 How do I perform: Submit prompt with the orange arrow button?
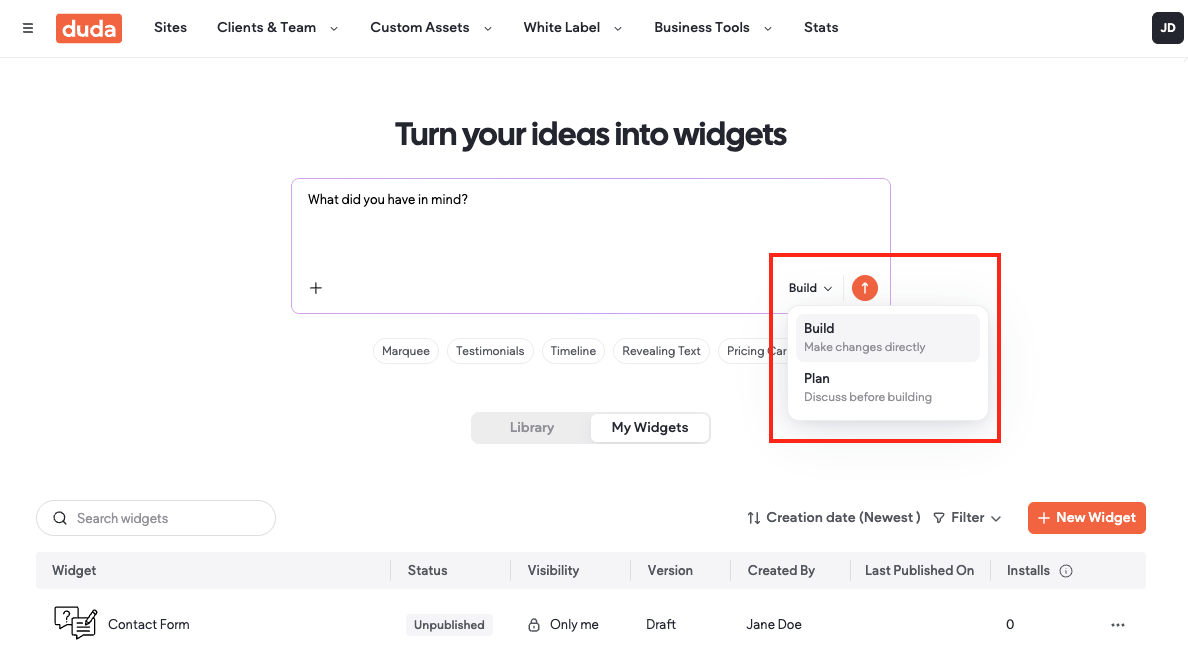pyautogui.click(x=864, y=288)
